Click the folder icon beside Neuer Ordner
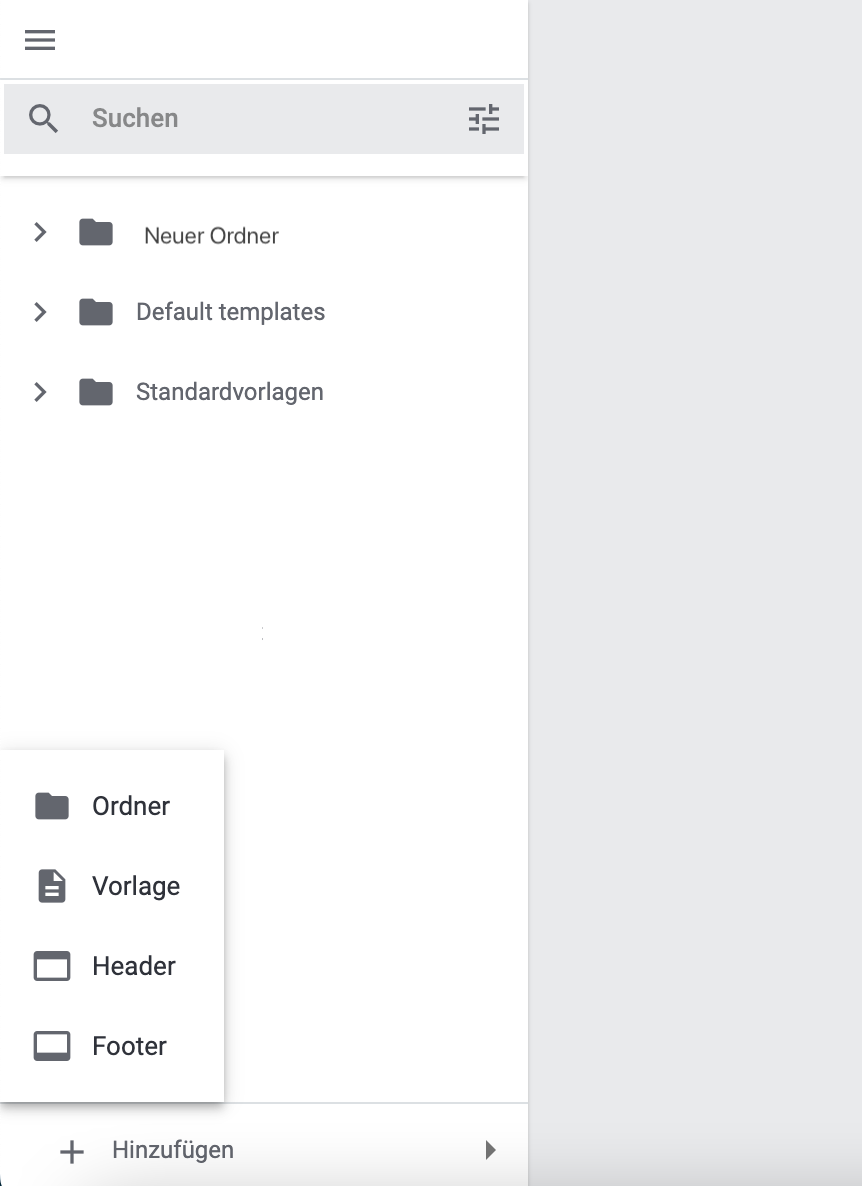Image resolution: width=862 pixels, height=1186 pixels. point(96,233)
